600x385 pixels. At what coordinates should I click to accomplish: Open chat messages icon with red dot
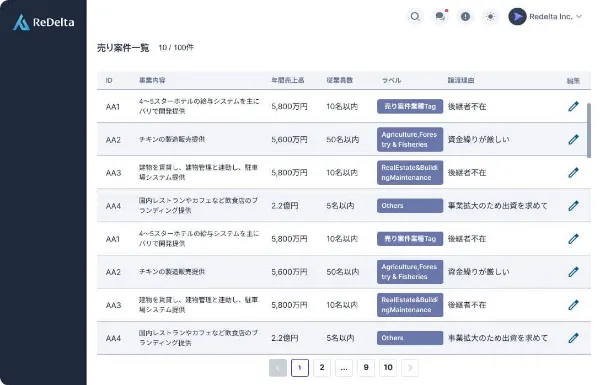[440, 17]
